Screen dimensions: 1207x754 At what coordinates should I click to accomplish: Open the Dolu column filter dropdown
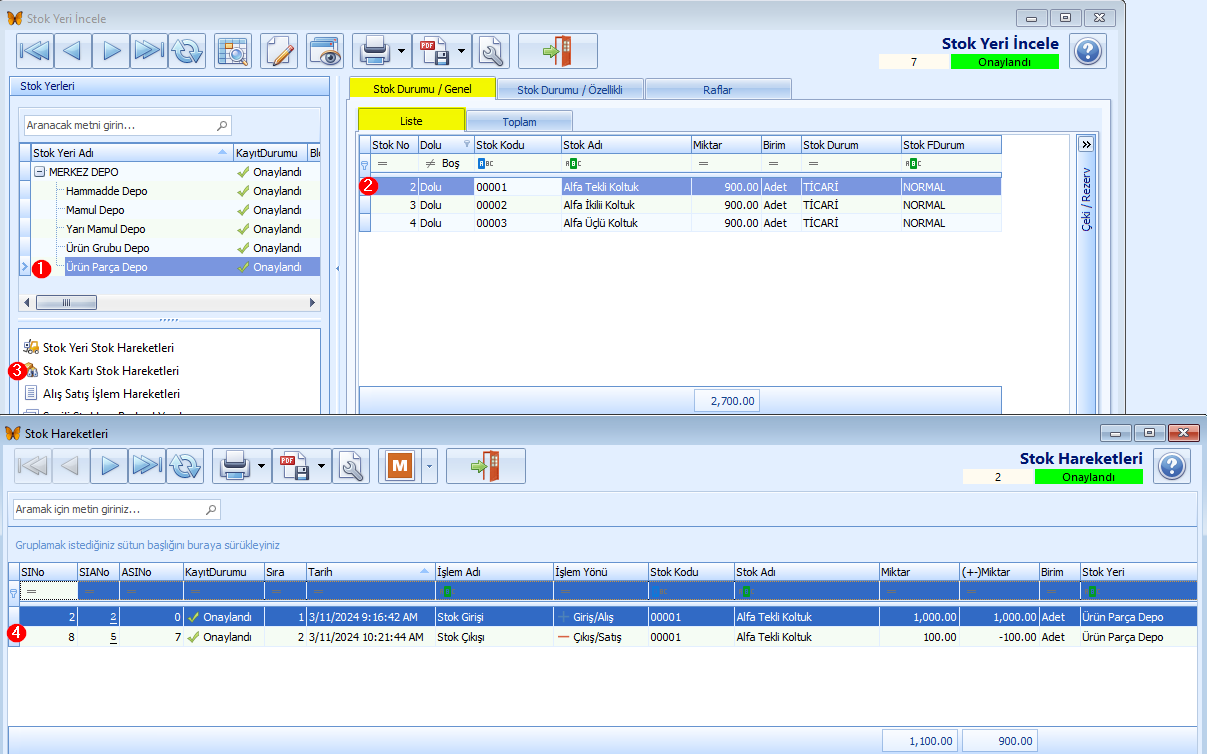pyautogui.click(x=466, y=145)
